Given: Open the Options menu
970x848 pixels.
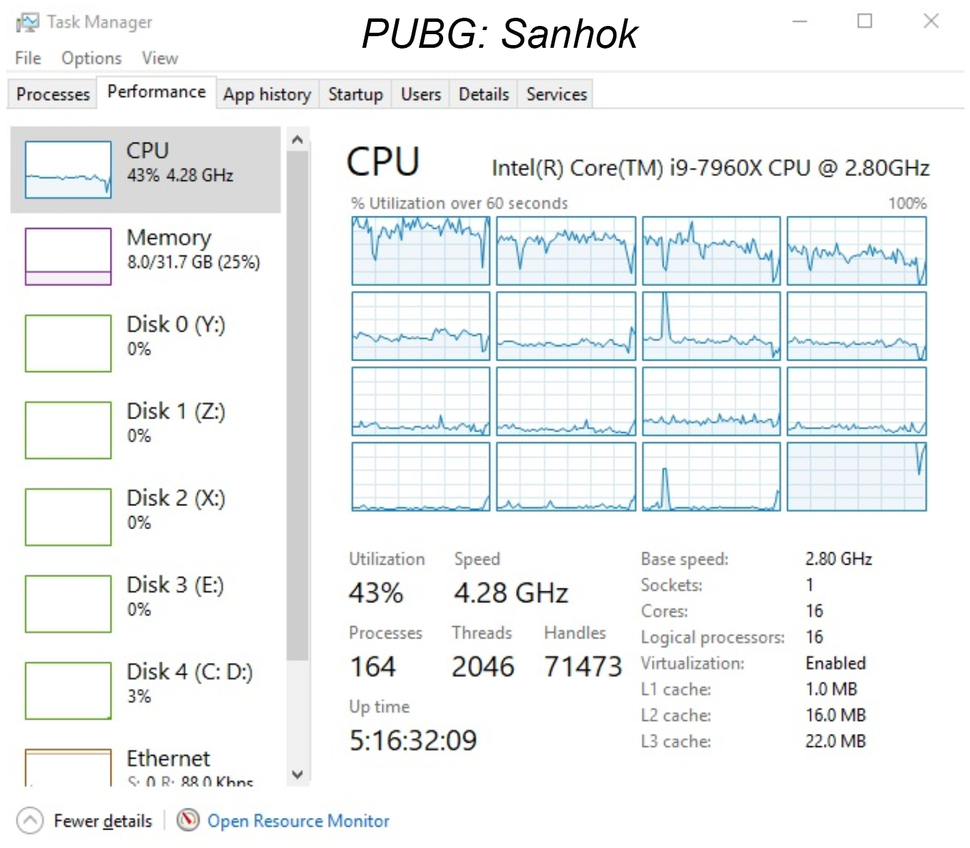Looking at the screenshot, I should (x=90, y=58).
